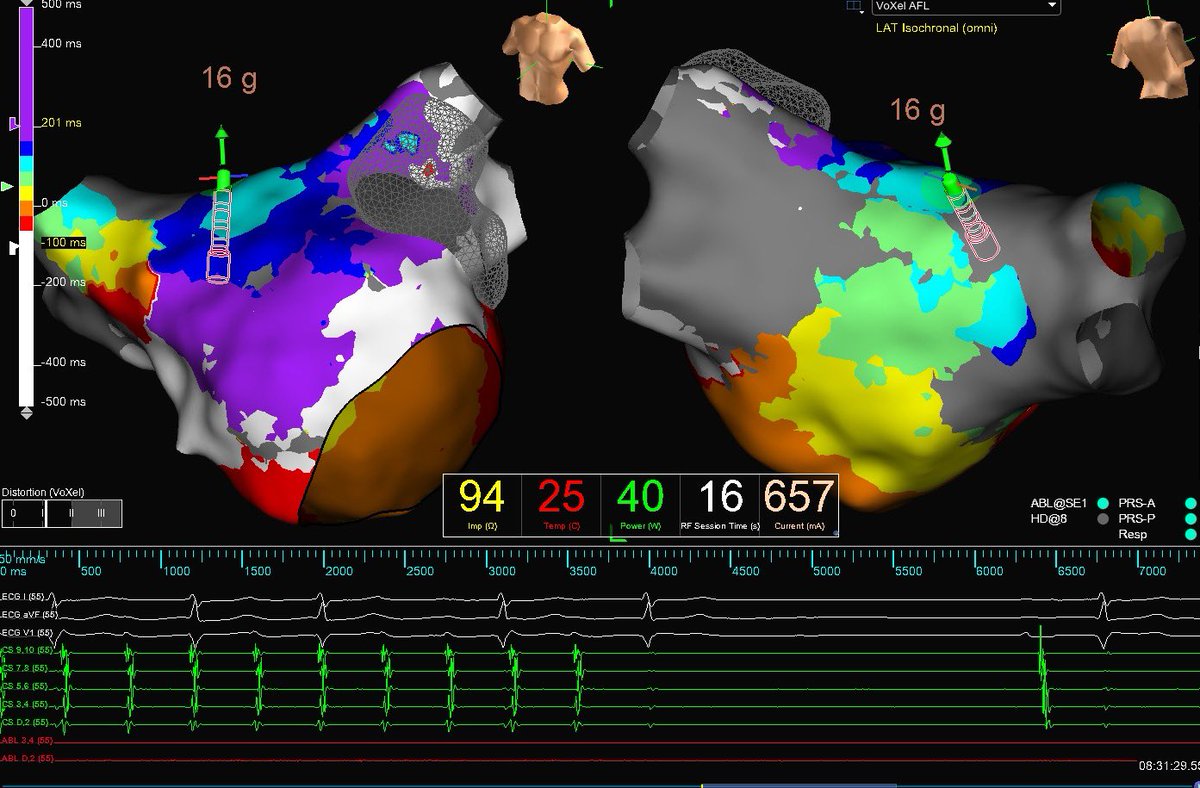
Task: Click the 4000 ms mark on the time ruler
Action: tap(663, 571)
